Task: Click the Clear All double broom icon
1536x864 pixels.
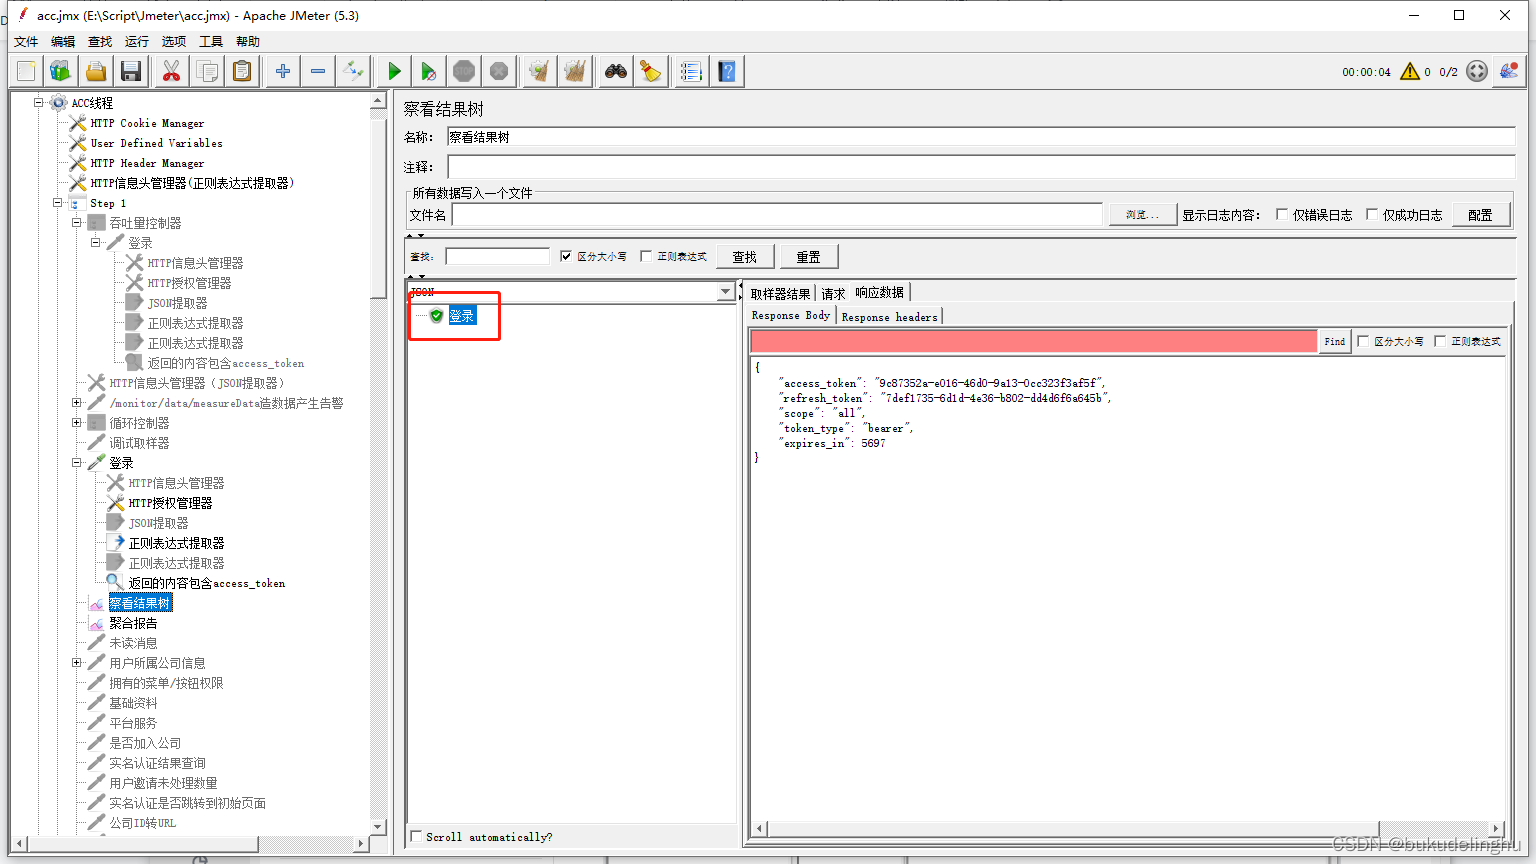Action: coord(575,71)
